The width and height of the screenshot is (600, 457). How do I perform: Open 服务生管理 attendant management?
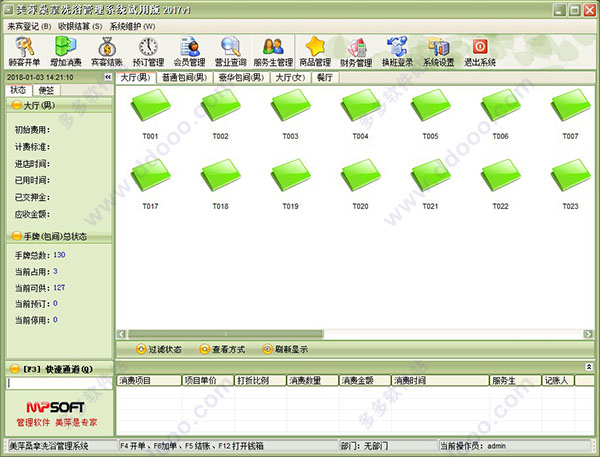click(x=273, y=52)
